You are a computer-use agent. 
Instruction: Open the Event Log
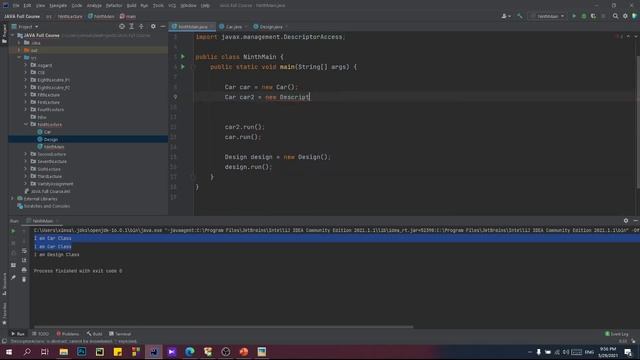pyautogui.click(x=617, y=334)
